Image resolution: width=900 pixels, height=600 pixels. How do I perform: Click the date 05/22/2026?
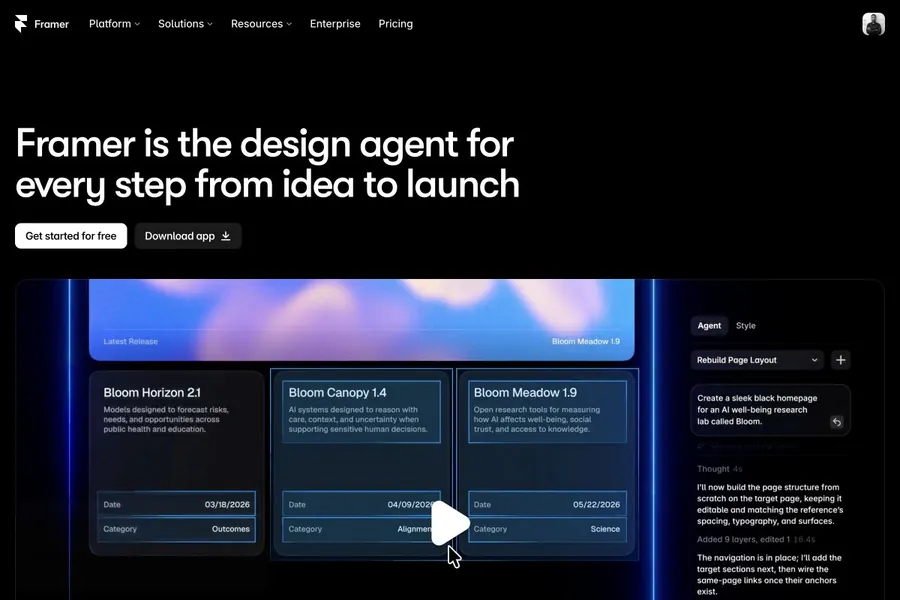596,505
